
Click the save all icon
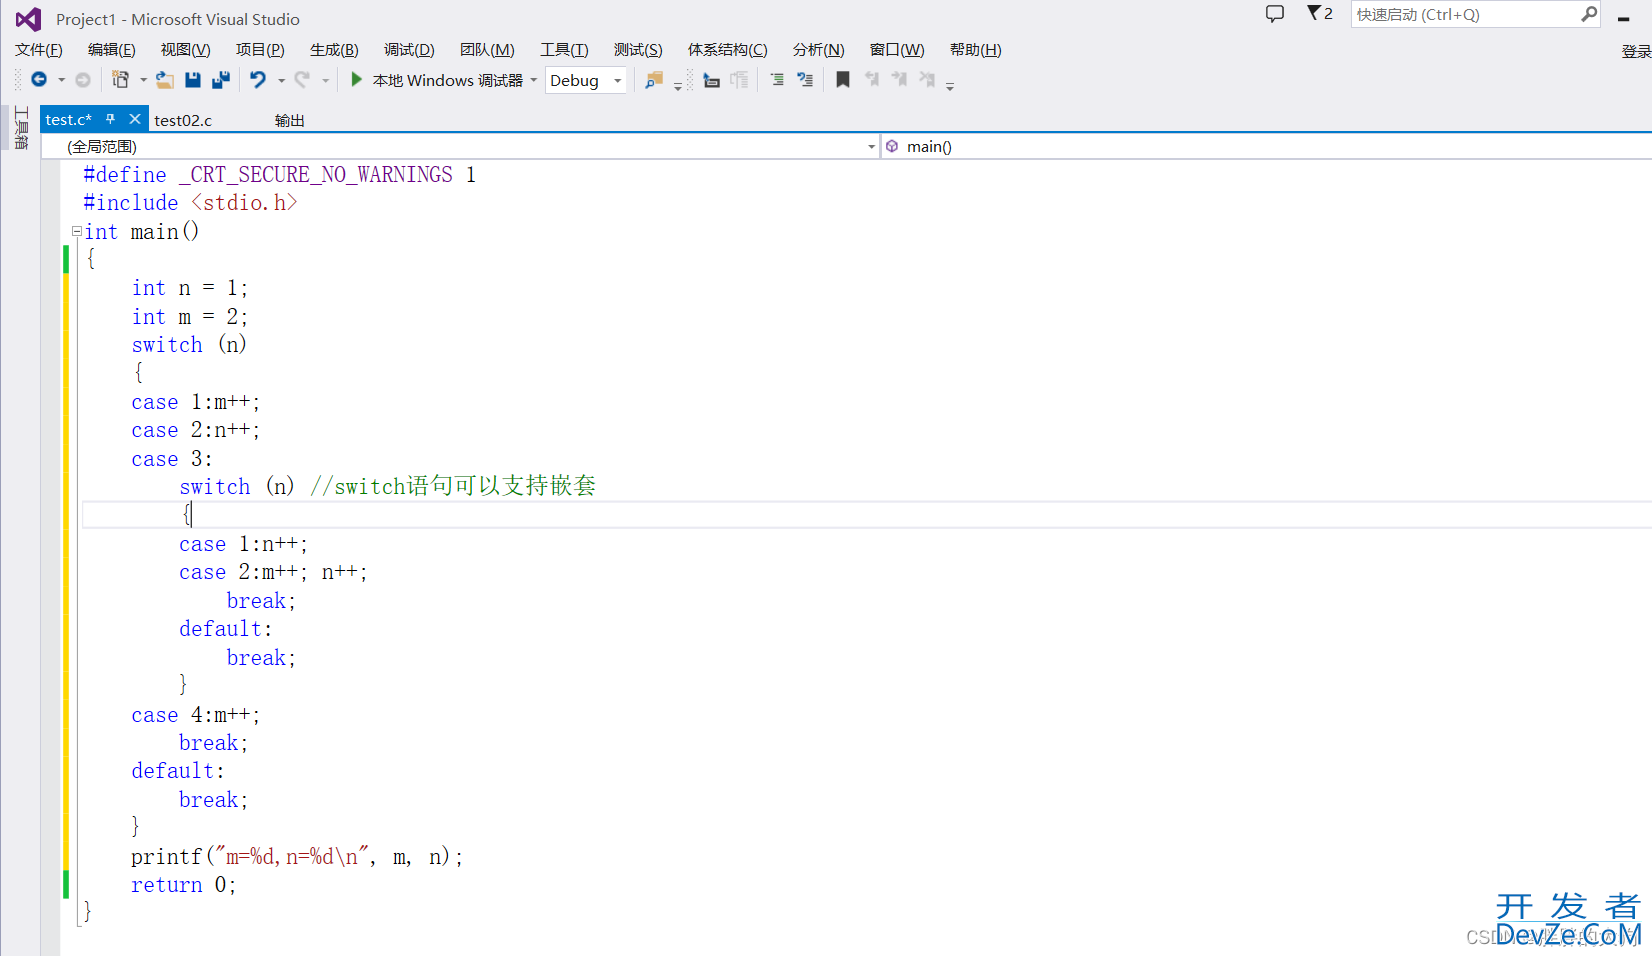[221, 80]
